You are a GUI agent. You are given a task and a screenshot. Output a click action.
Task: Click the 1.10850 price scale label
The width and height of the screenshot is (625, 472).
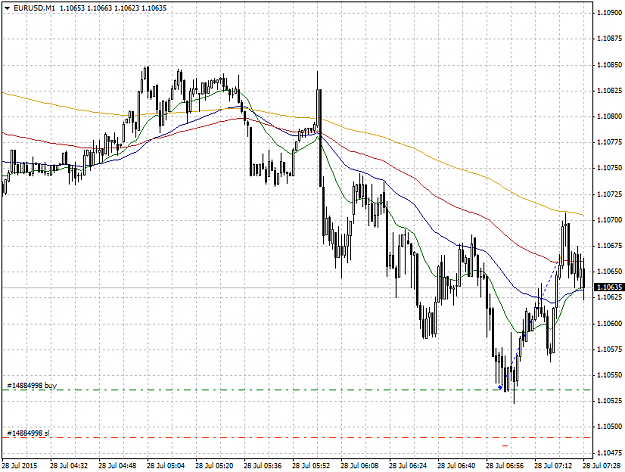610,65
